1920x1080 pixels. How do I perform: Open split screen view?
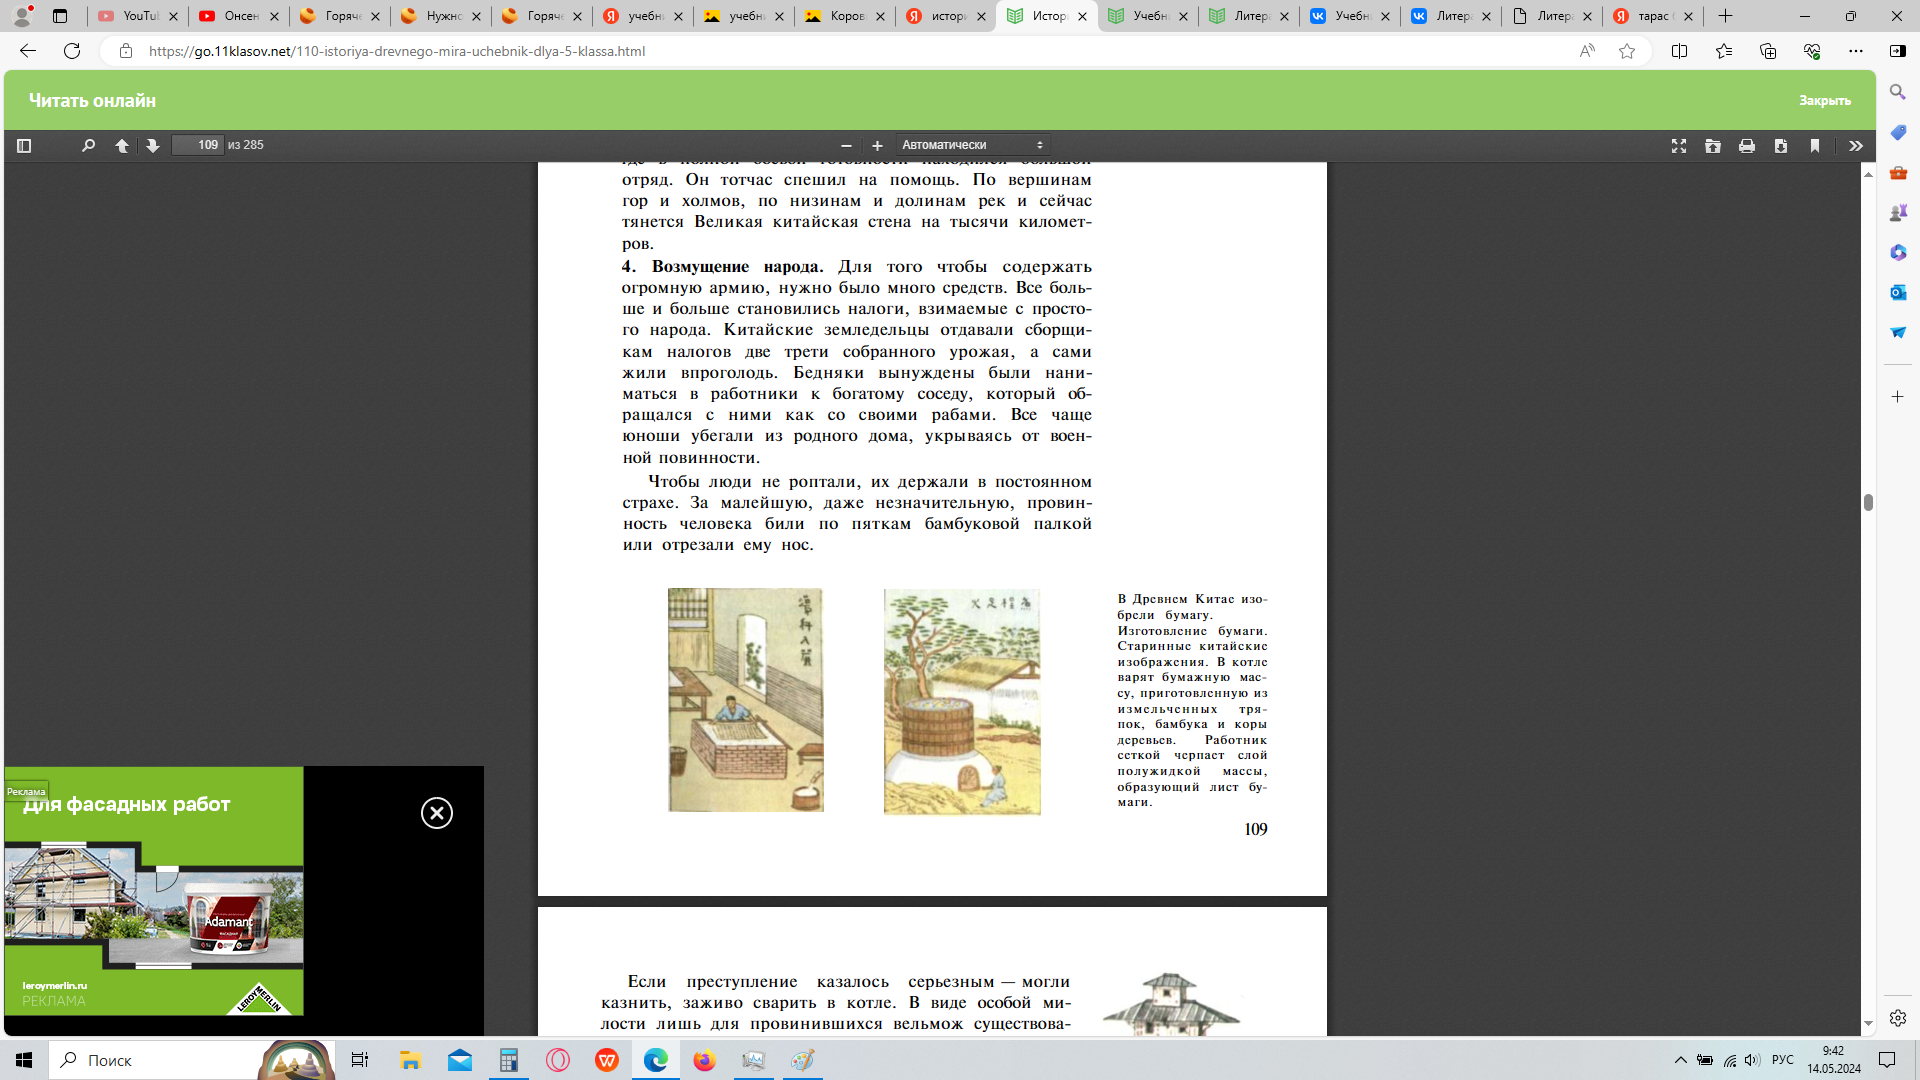[x=1679, y=51]
